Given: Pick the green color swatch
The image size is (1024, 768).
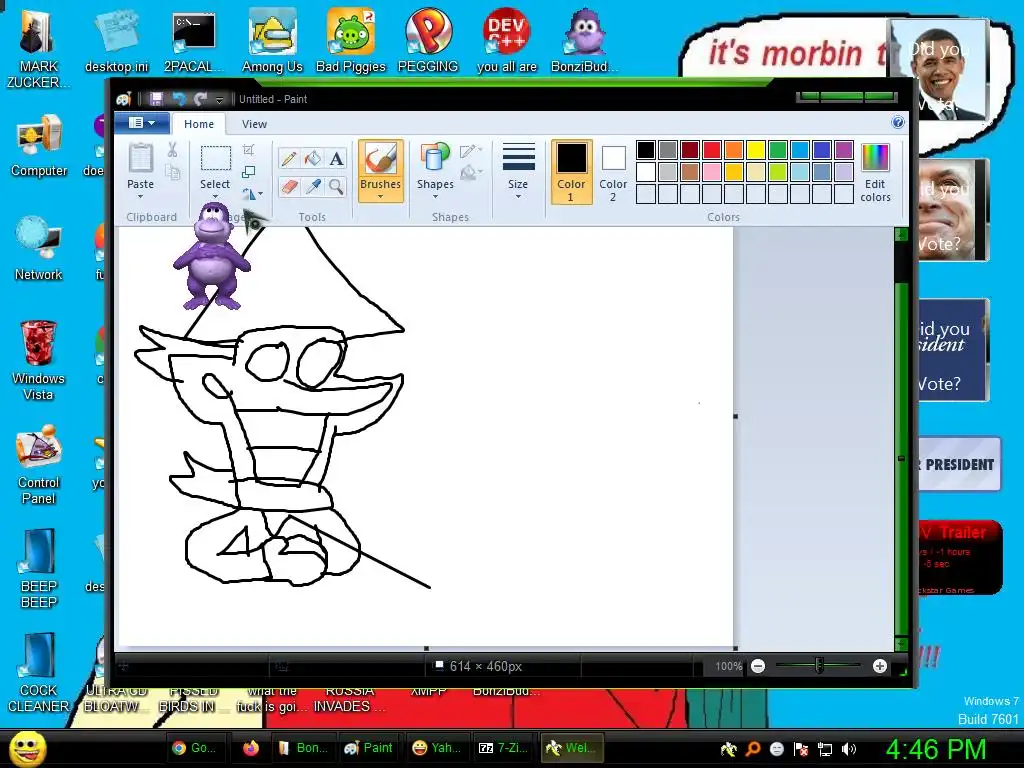Looking at the screenshot, I should coord(778,150).
